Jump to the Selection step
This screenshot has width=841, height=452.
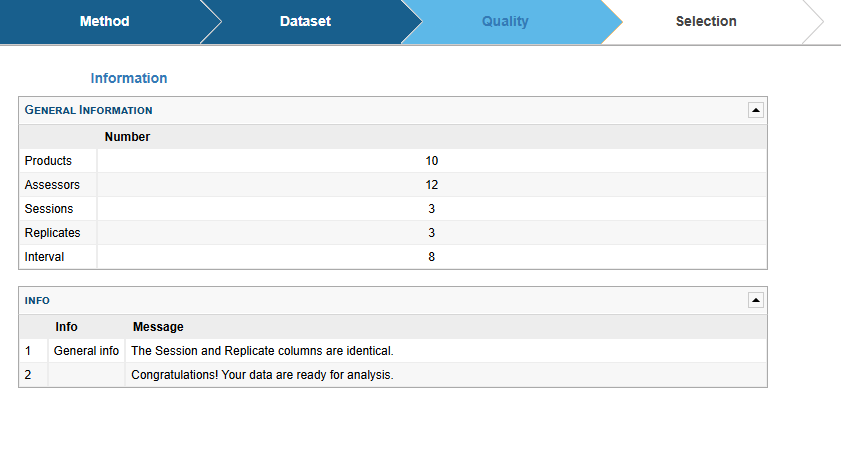tap(706, 21)
